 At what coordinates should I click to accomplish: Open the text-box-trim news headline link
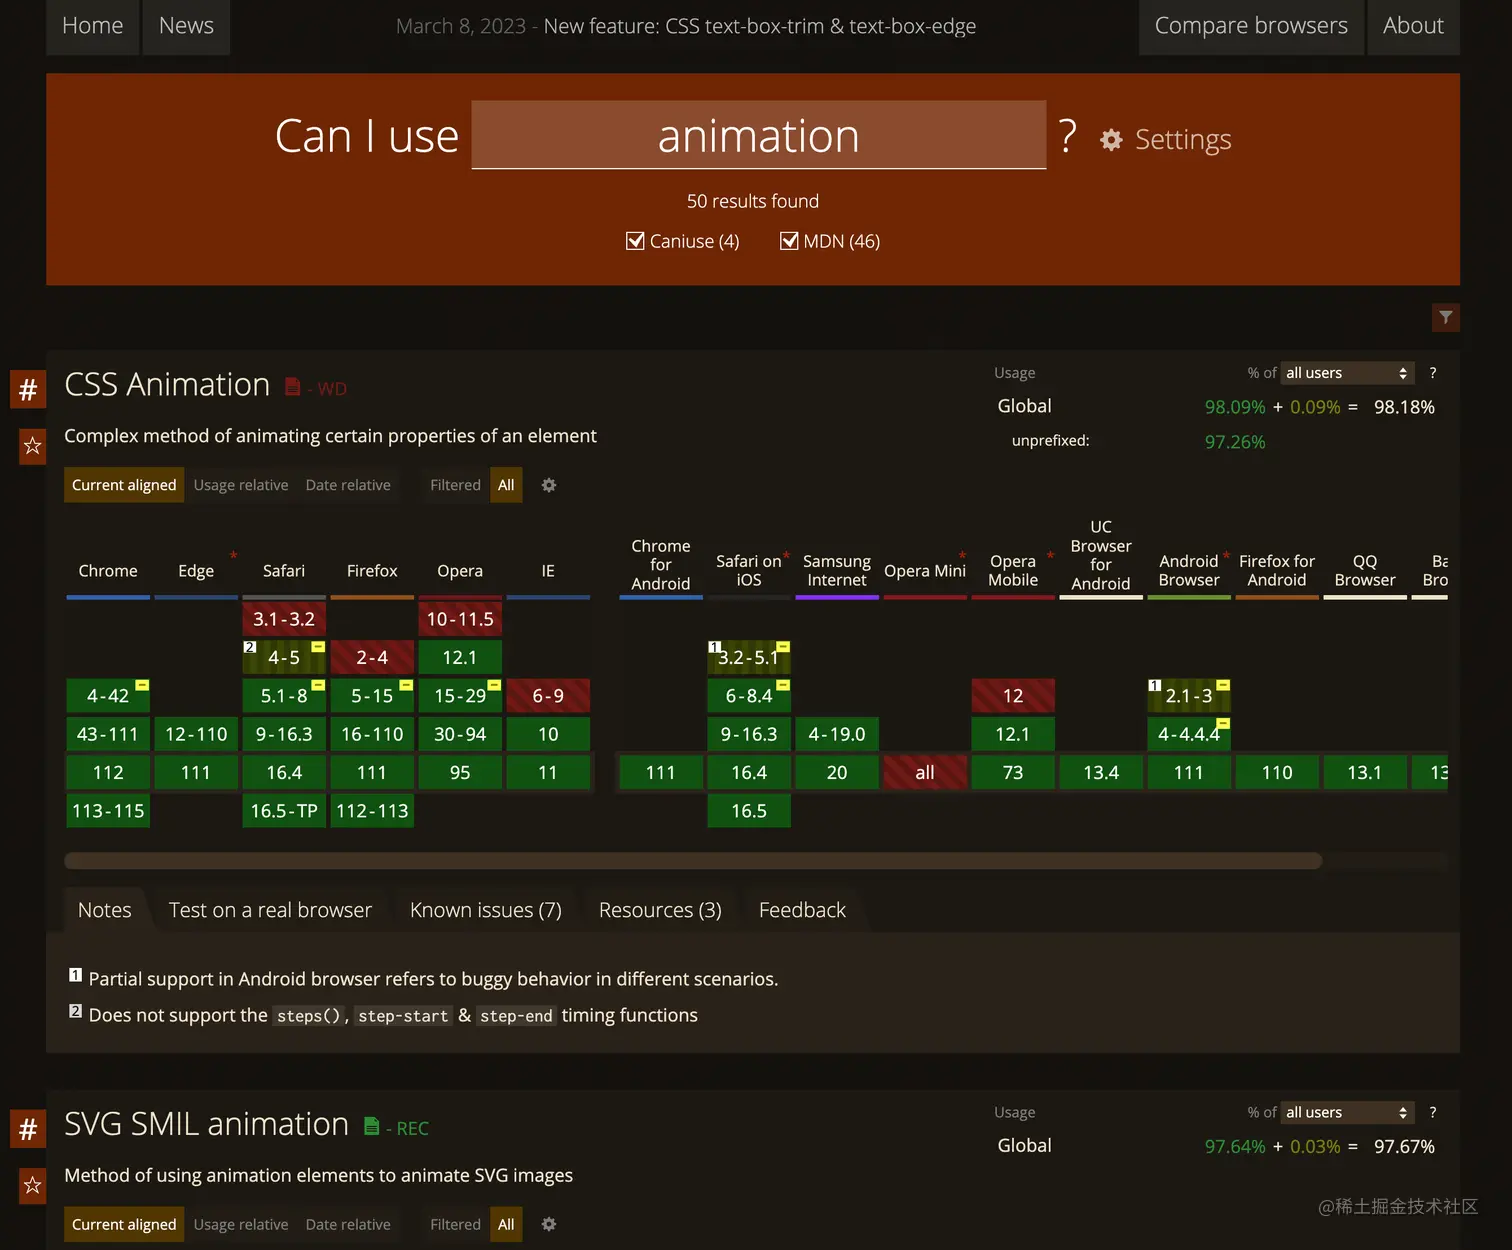760,26
